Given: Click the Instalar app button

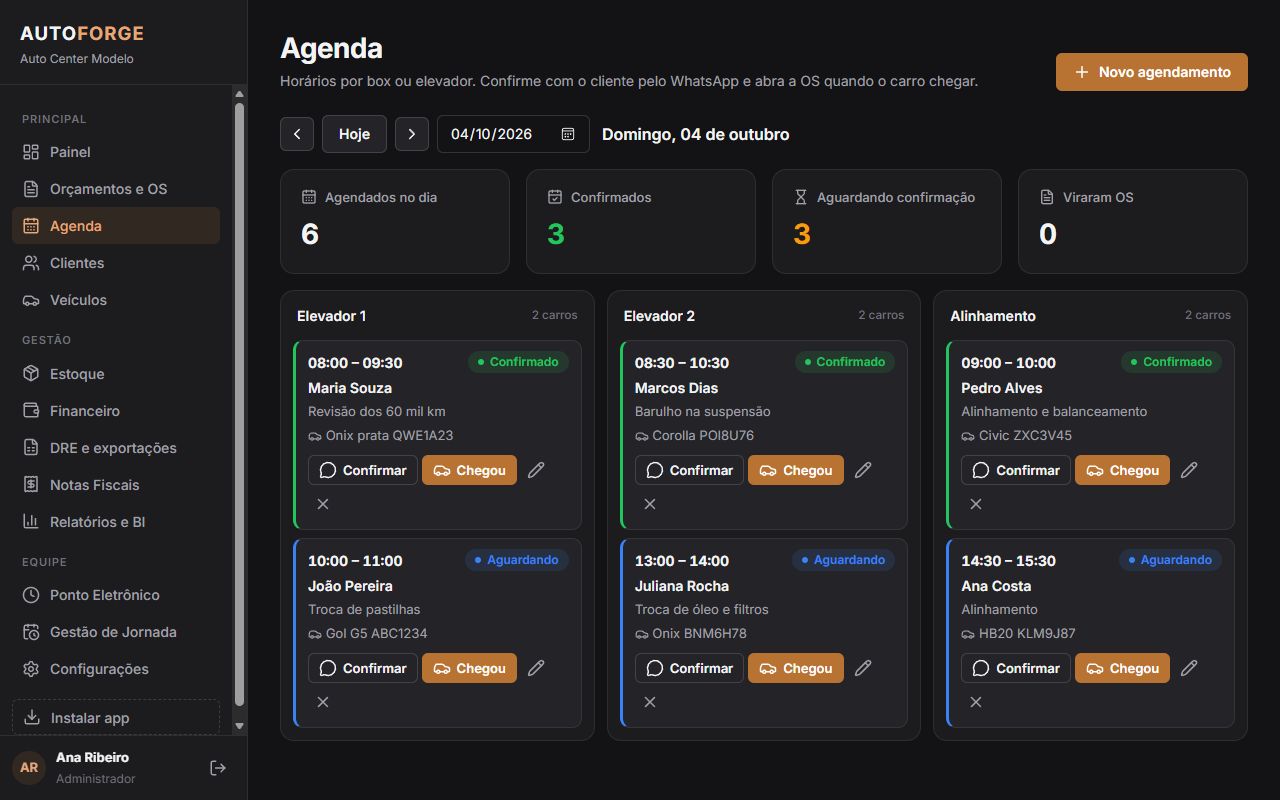Looking at the screenshot, I should coord(116,718).
